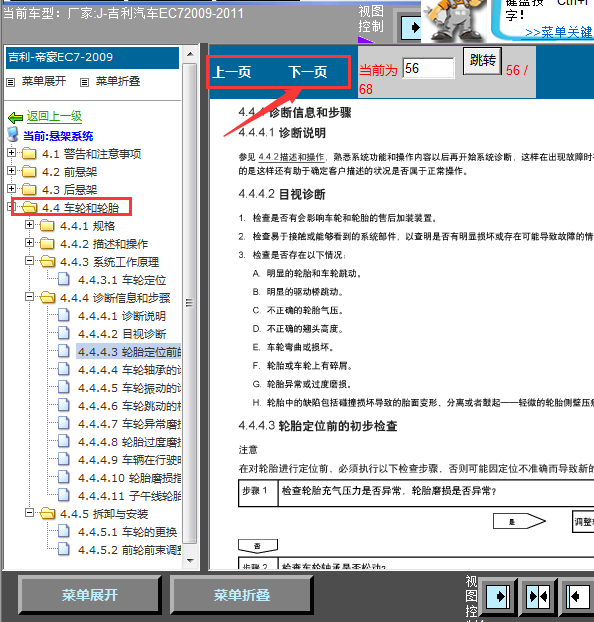Collapse the 4.4.3 系统工作原理 node
594x622 pixels.
pyautogui.click(x=29, y=261)
